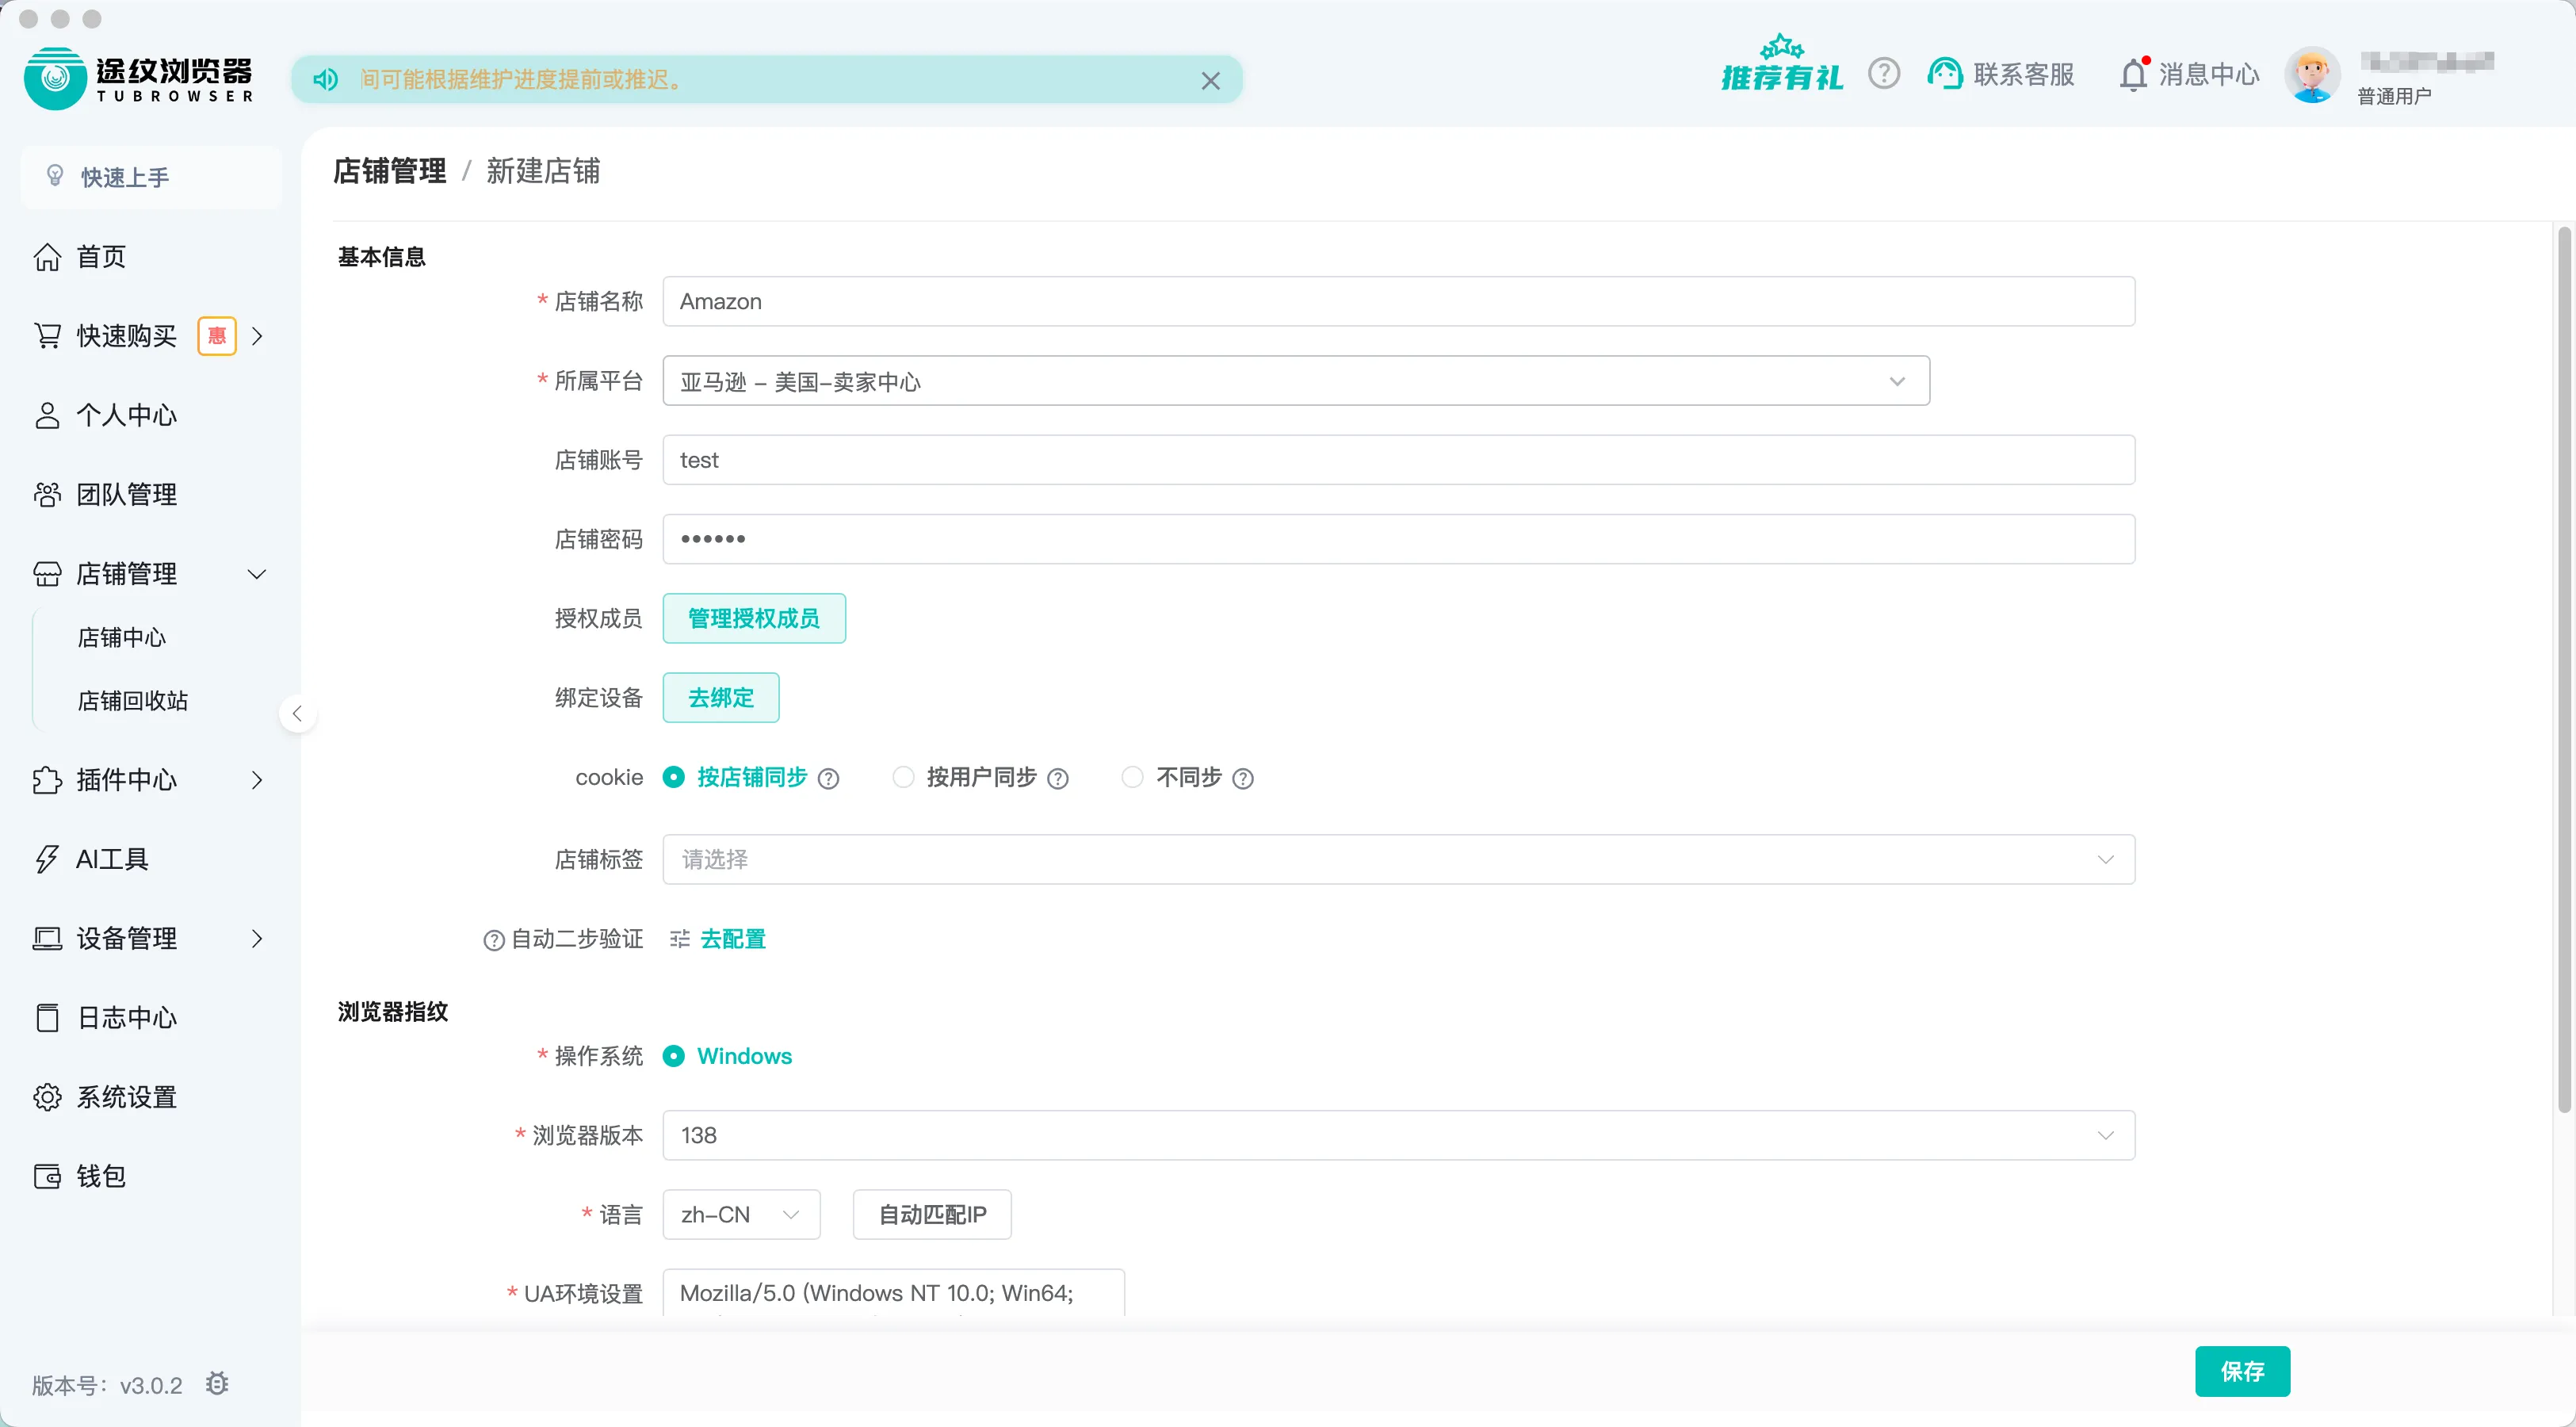The height and width of the screenshot is (1427, 2576).
Task: Click the announcement speaker icon
Action: (326, 80)
